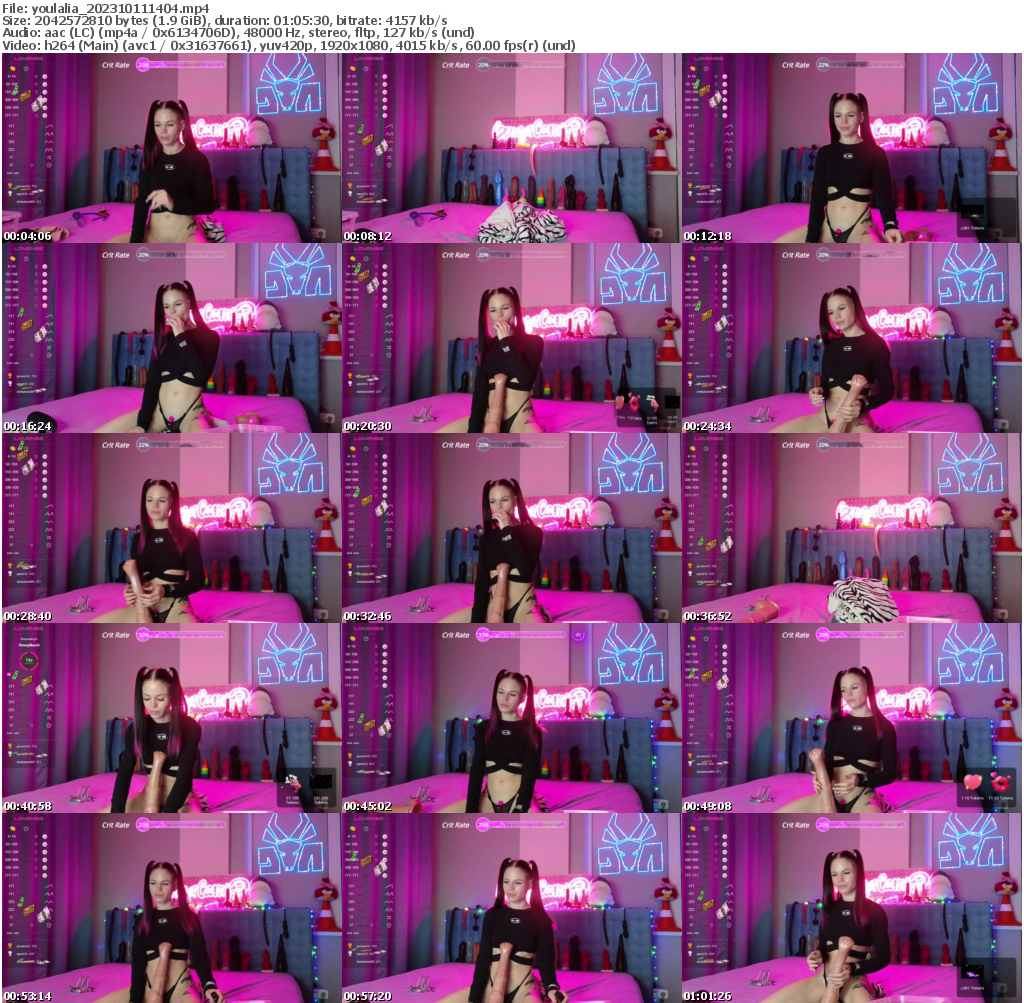Select the 777-777 tip menu entry

pyautogui.click(x=20, y=116)
